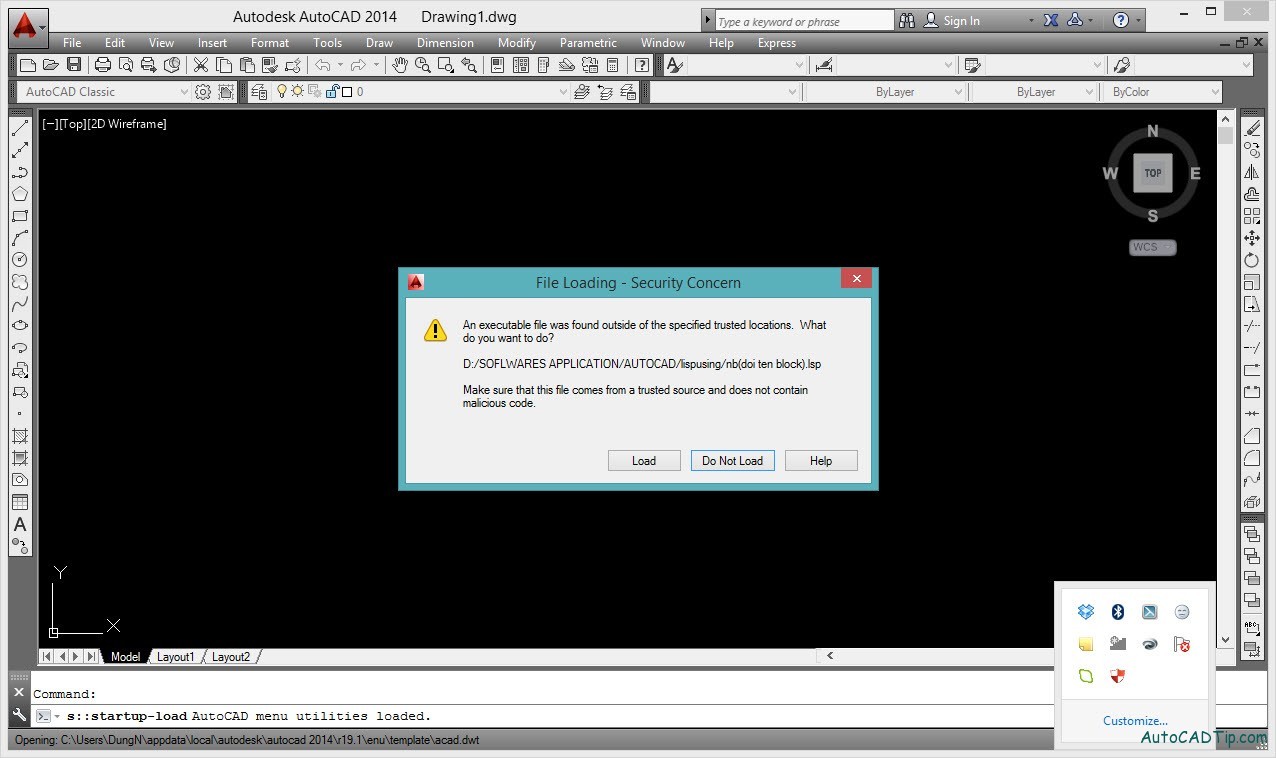The image size is (1276, 758).
Task: Open the Express menu
Action: pyautogui.click(x=777, y=43)
